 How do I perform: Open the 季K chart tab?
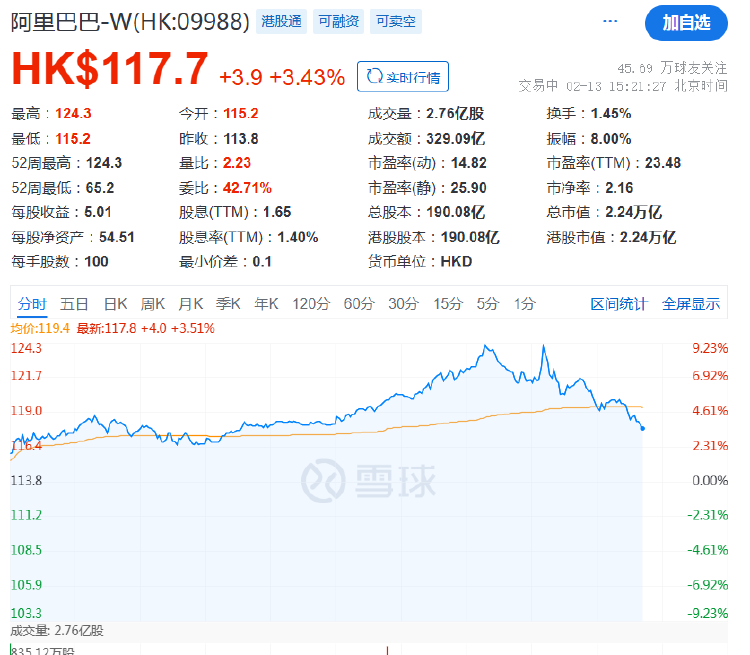coord(228,304)
